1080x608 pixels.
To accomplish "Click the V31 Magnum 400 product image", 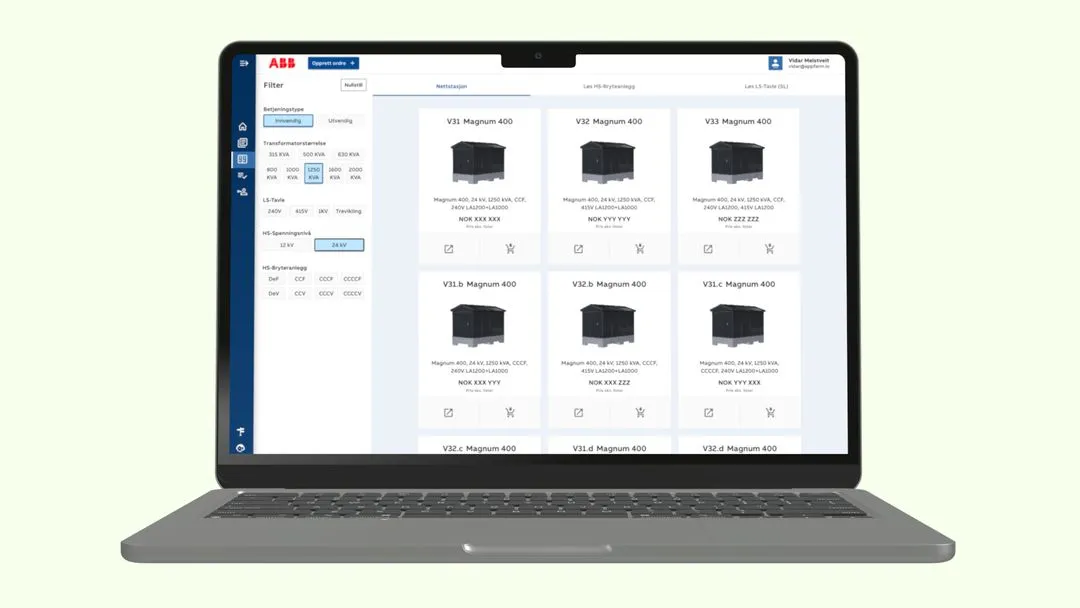I will [x=479, y=162].
